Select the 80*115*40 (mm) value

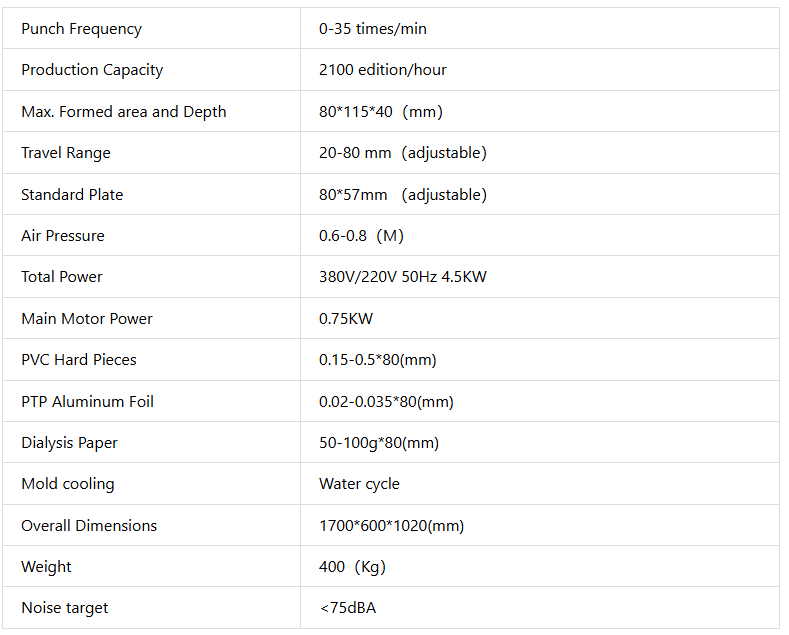(381, 112)
